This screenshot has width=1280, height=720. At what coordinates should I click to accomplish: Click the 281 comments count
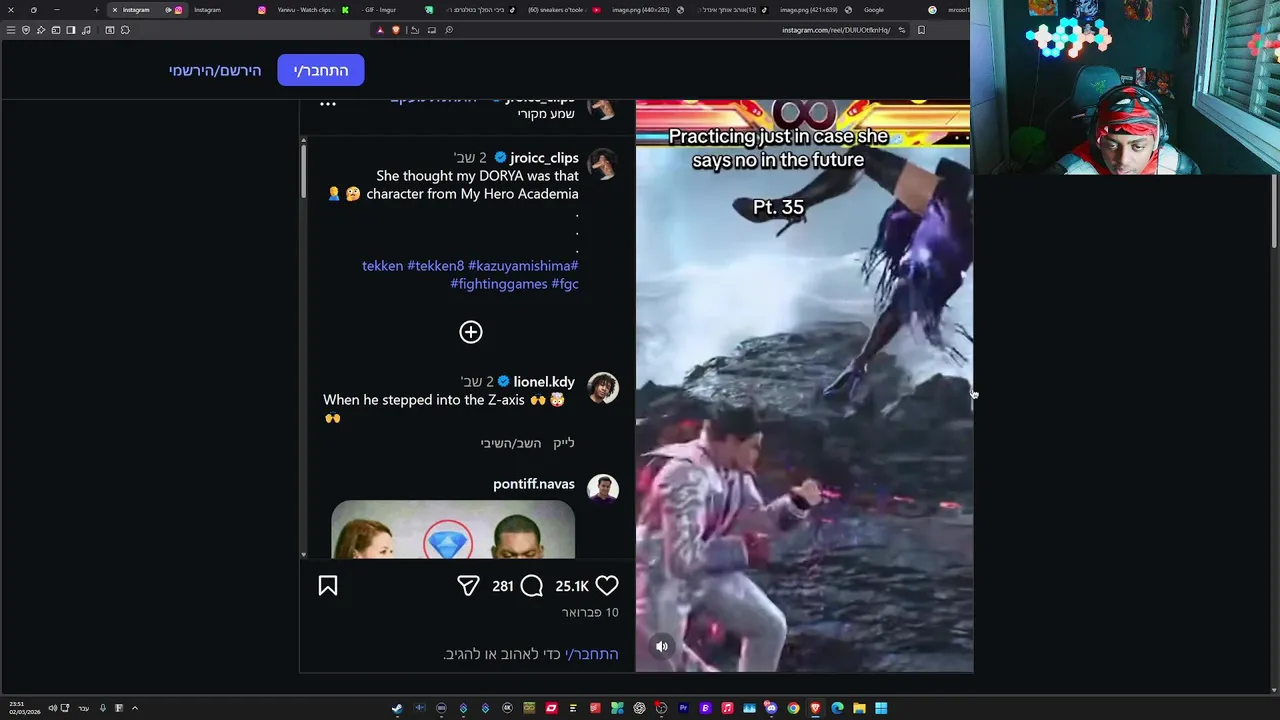pyautogui.click(x=503, y=586)
